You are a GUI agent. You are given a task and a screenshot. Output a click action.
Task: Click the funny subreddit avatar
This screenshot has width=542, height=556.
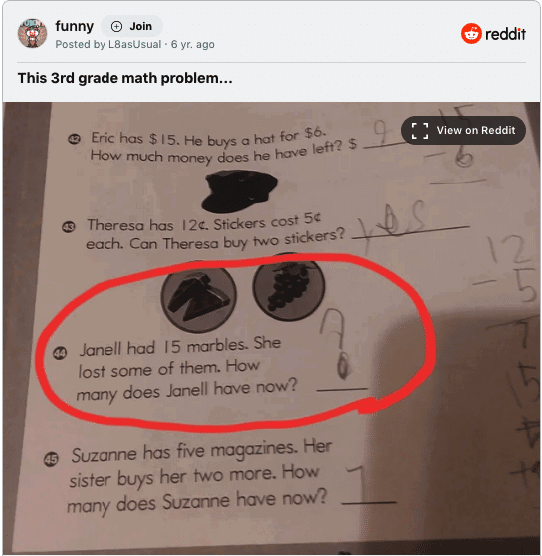click(x=32, y=33)
